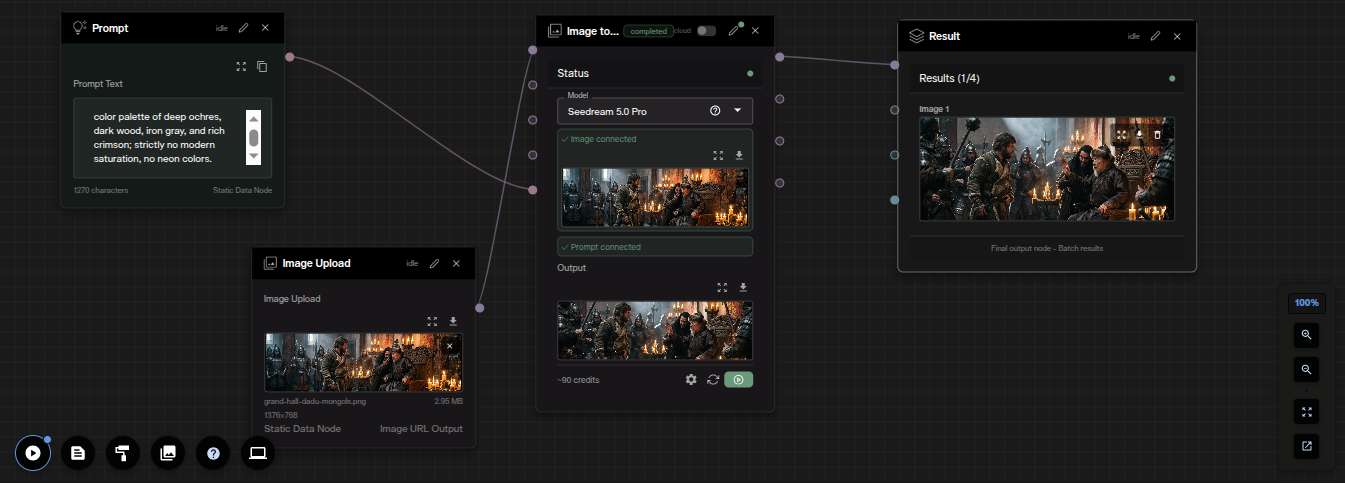Remove the uploaded image with the X overlay

coord(449,346)
